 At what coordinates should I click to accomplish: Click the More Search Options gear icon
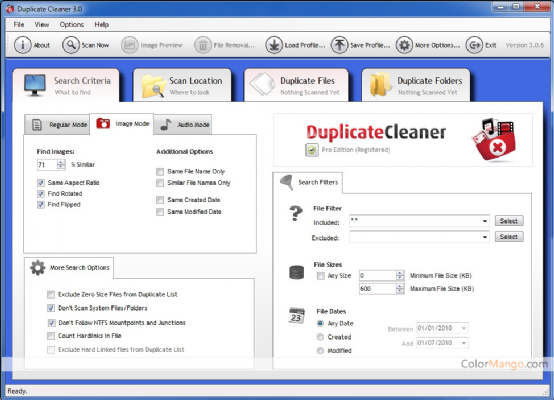(37, 268)
